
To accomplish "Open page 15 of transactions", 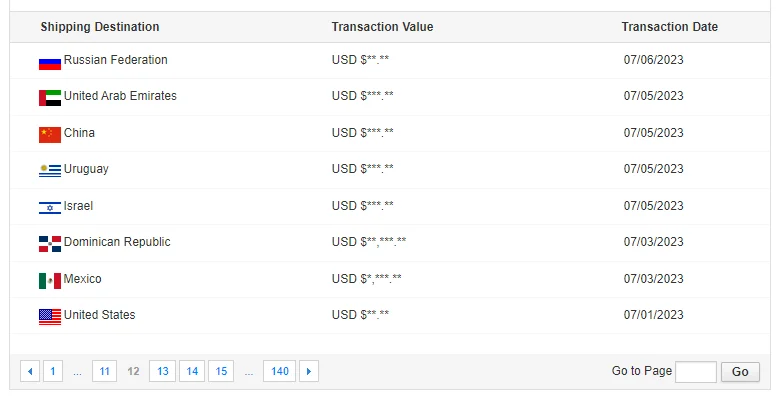I will pos(221,372).
